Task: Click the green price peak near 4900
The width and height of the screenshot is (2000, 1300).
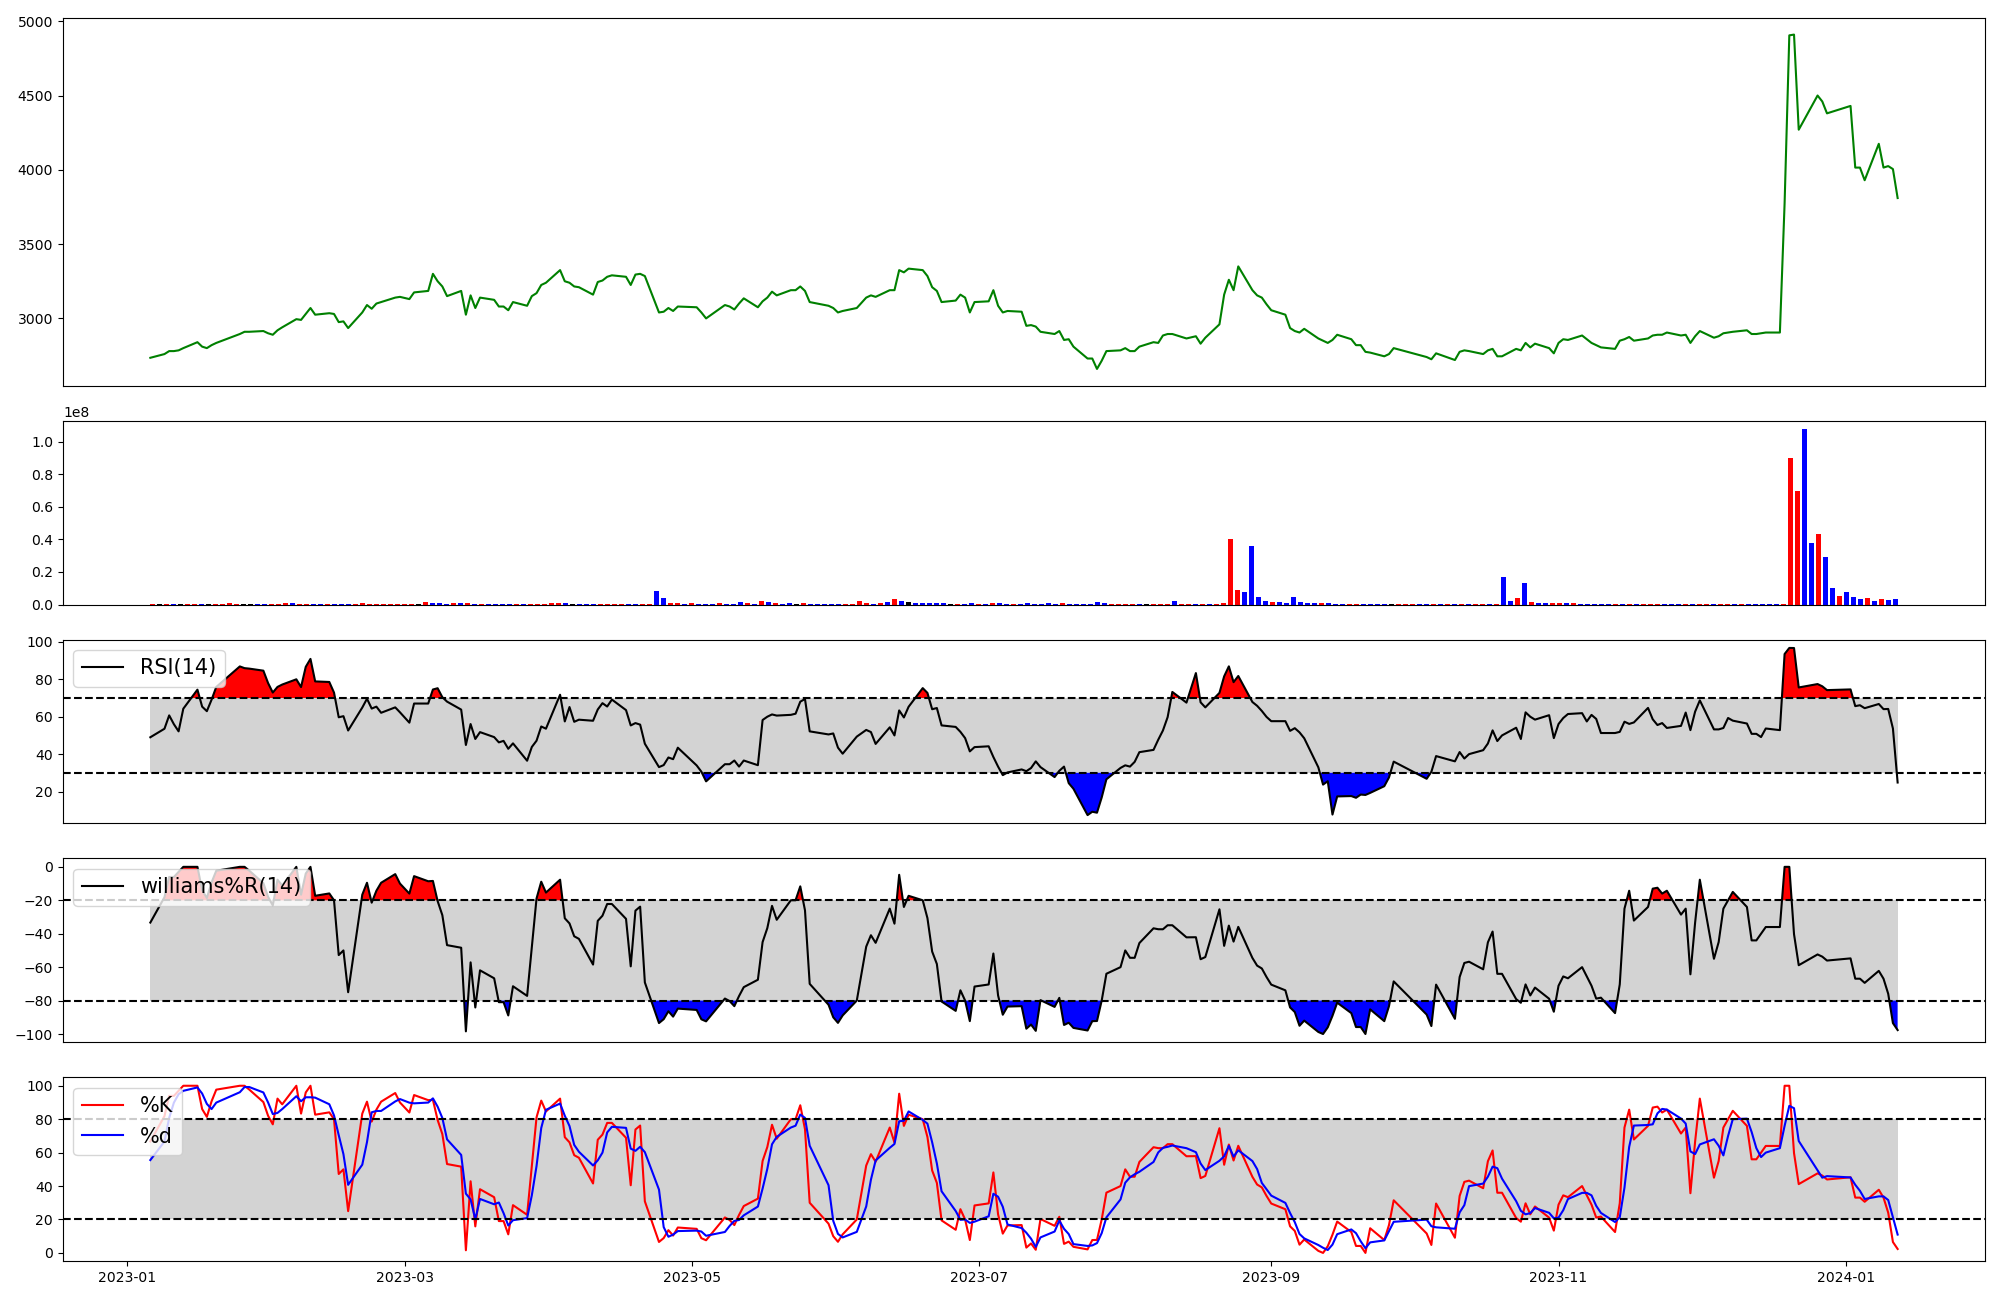Action: 1791,35
